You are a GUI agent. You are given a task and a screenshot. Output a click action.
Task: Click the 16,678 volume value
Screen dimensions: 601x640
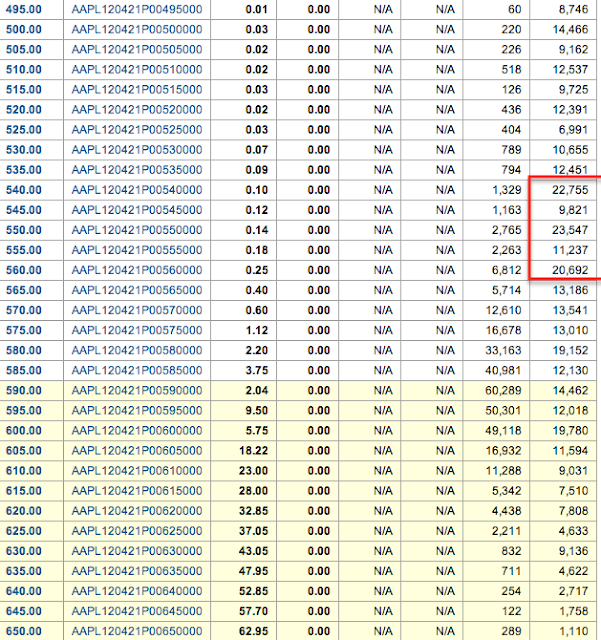click(503, 330)
